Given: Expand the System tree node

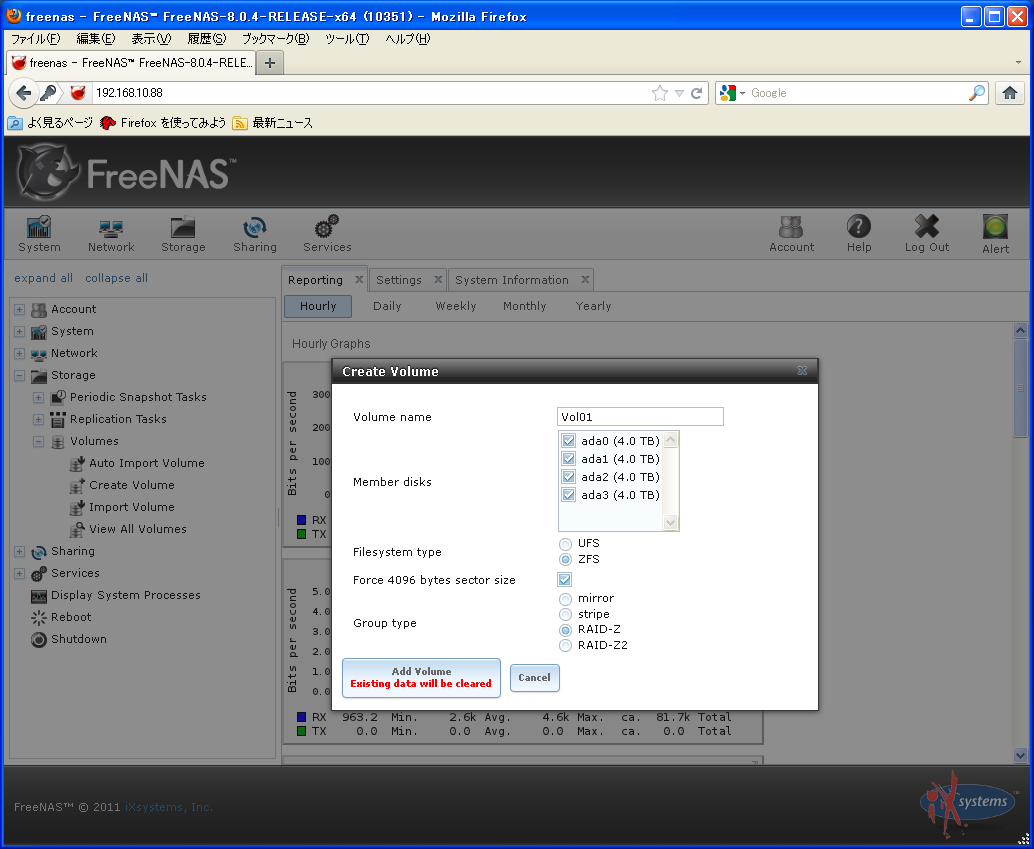Looking at the screenshot, I should tap(20, 331).
